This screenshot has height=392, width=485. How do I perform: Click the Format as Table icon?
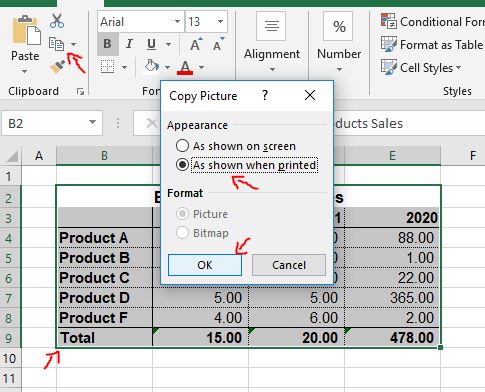pos(389,44)
